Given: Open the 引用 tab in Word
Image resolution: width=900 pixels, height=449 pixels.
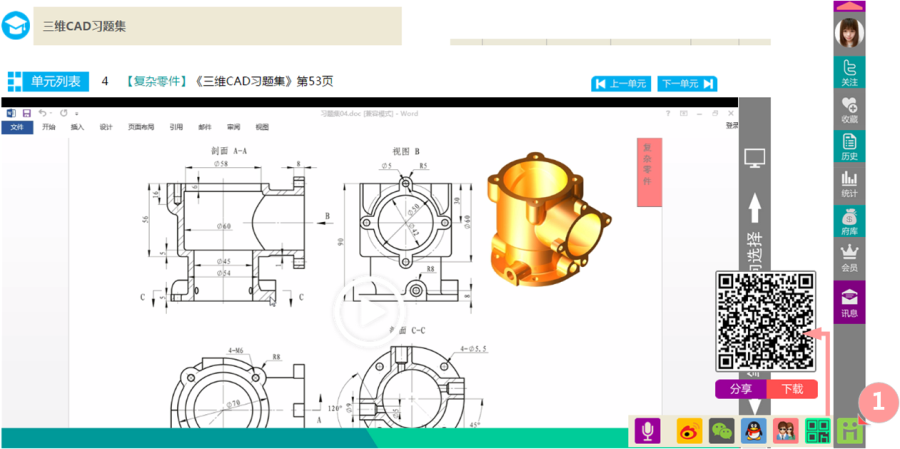Looking at the screenshot, I should pyautogui.click(x=176, y=127).
